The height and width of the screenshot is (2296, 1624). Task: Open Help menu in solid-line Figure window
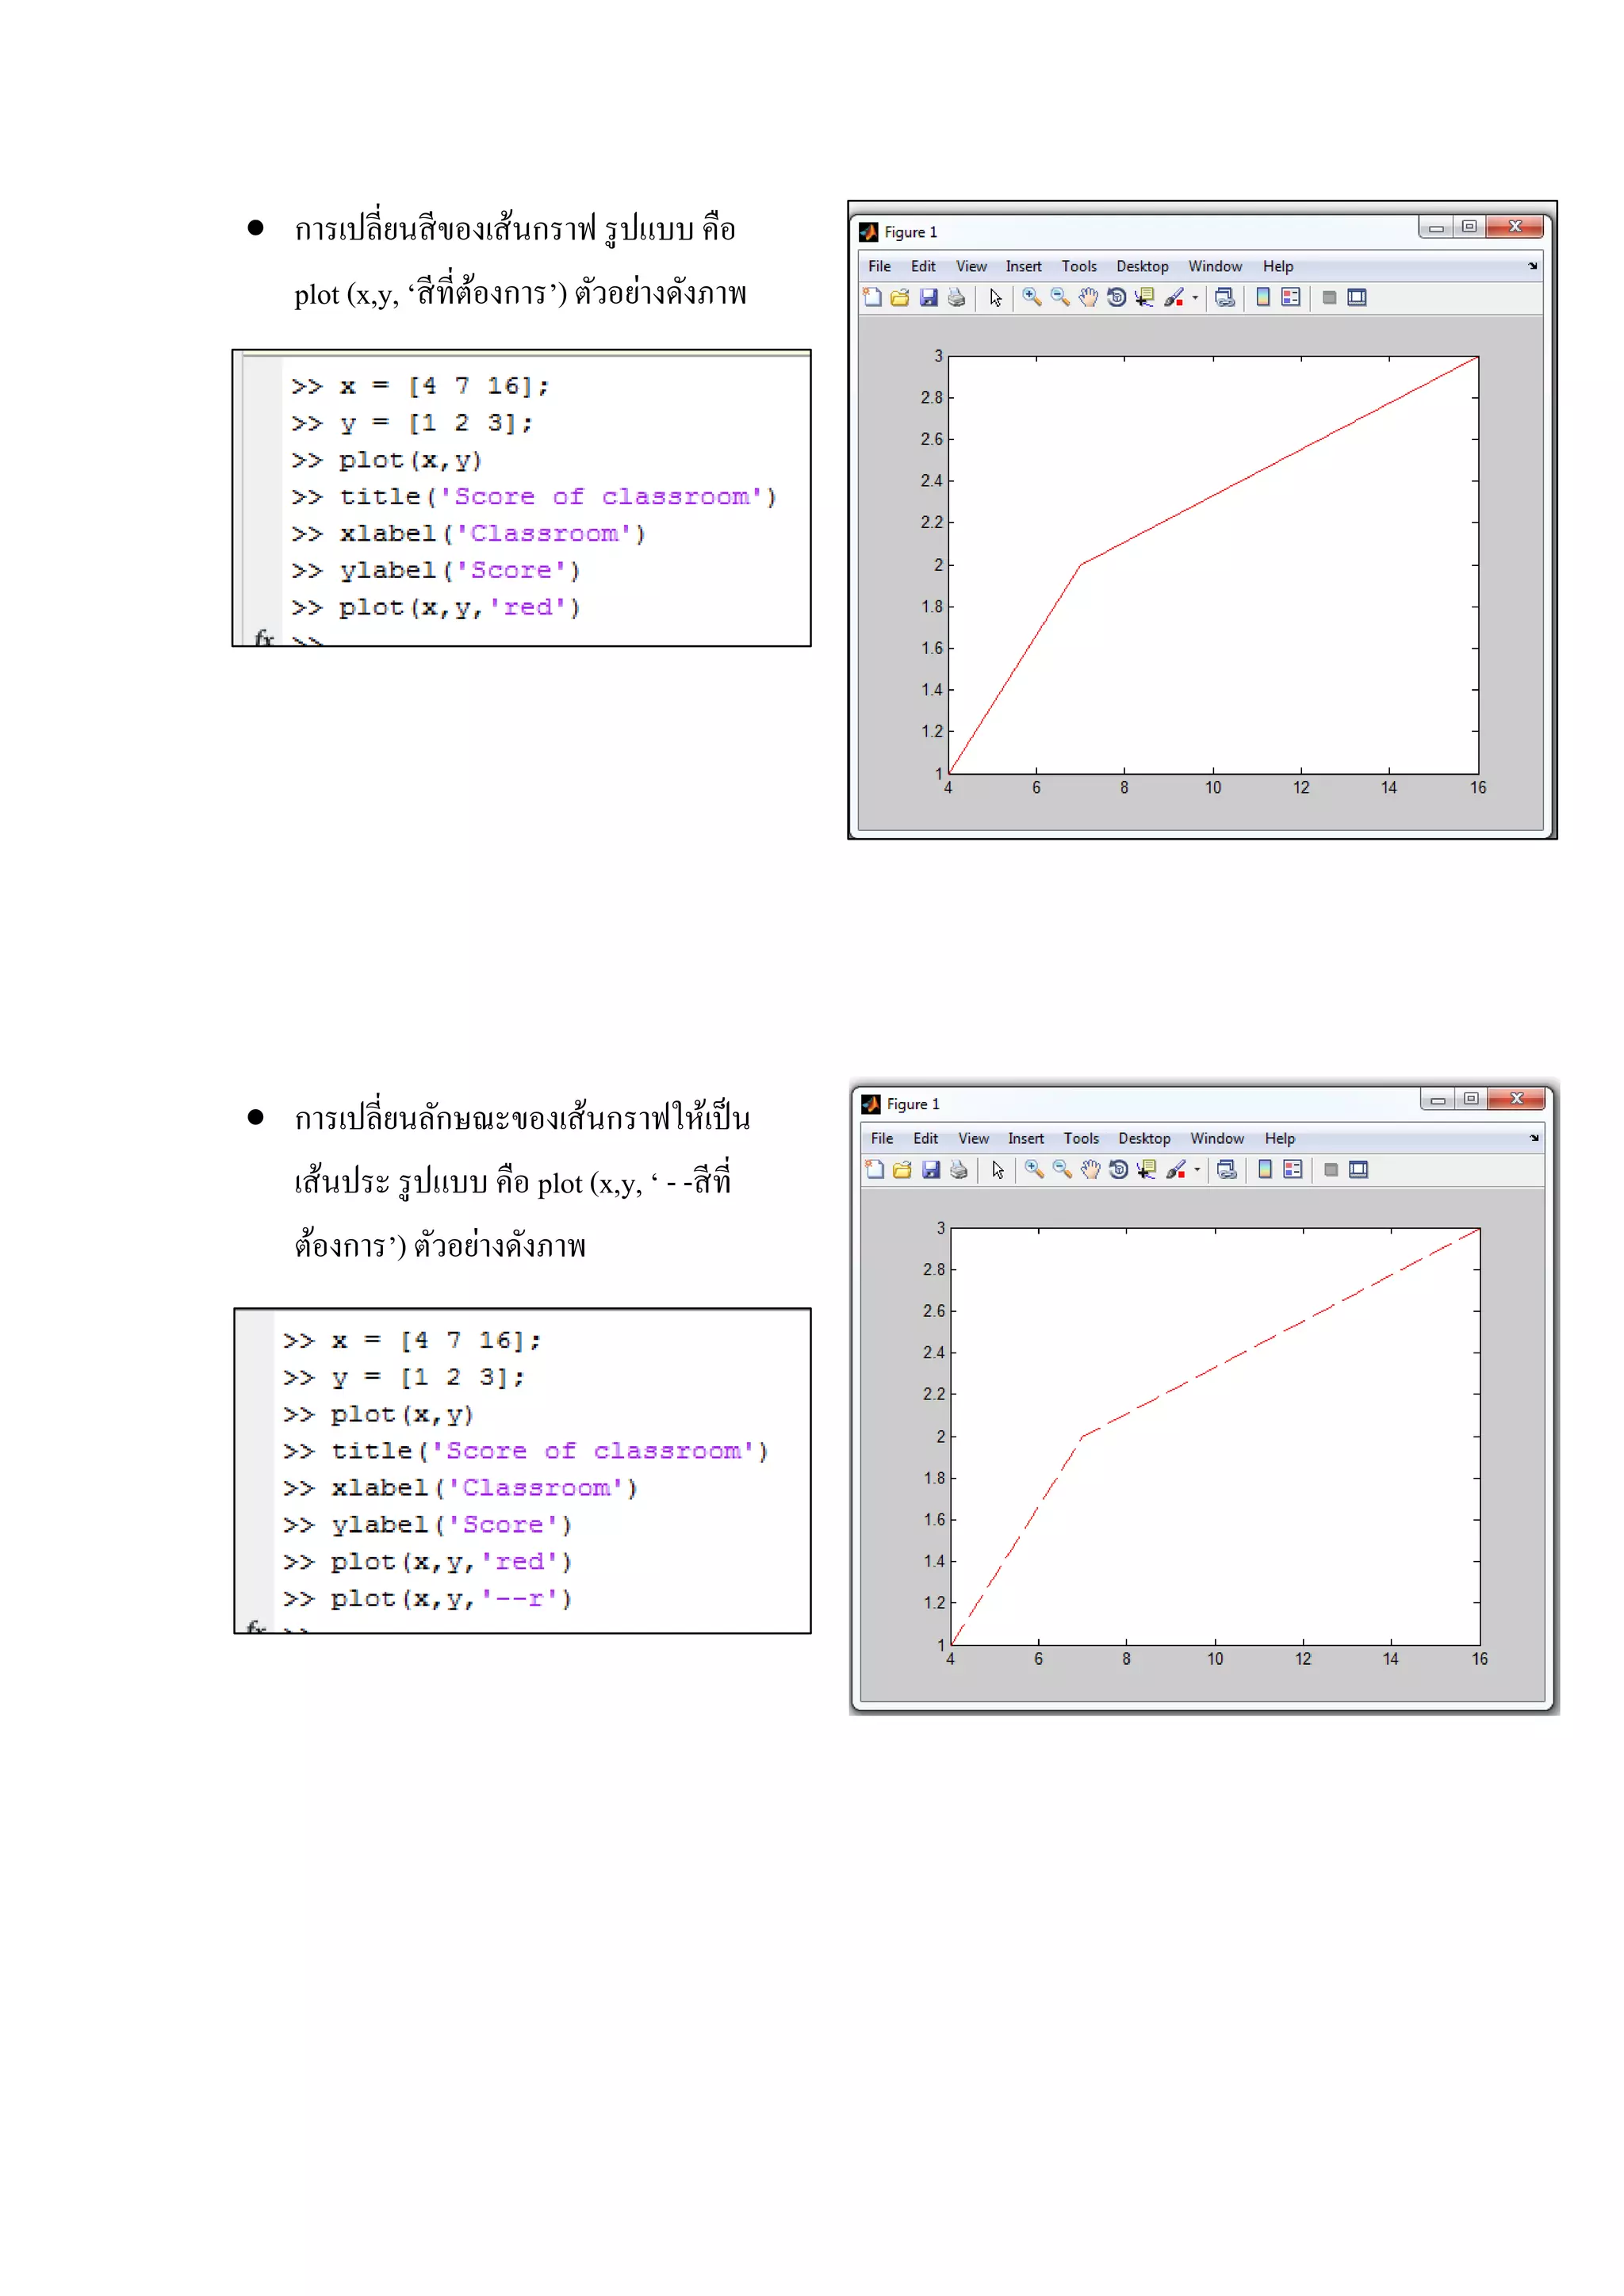pos(1278,266)
